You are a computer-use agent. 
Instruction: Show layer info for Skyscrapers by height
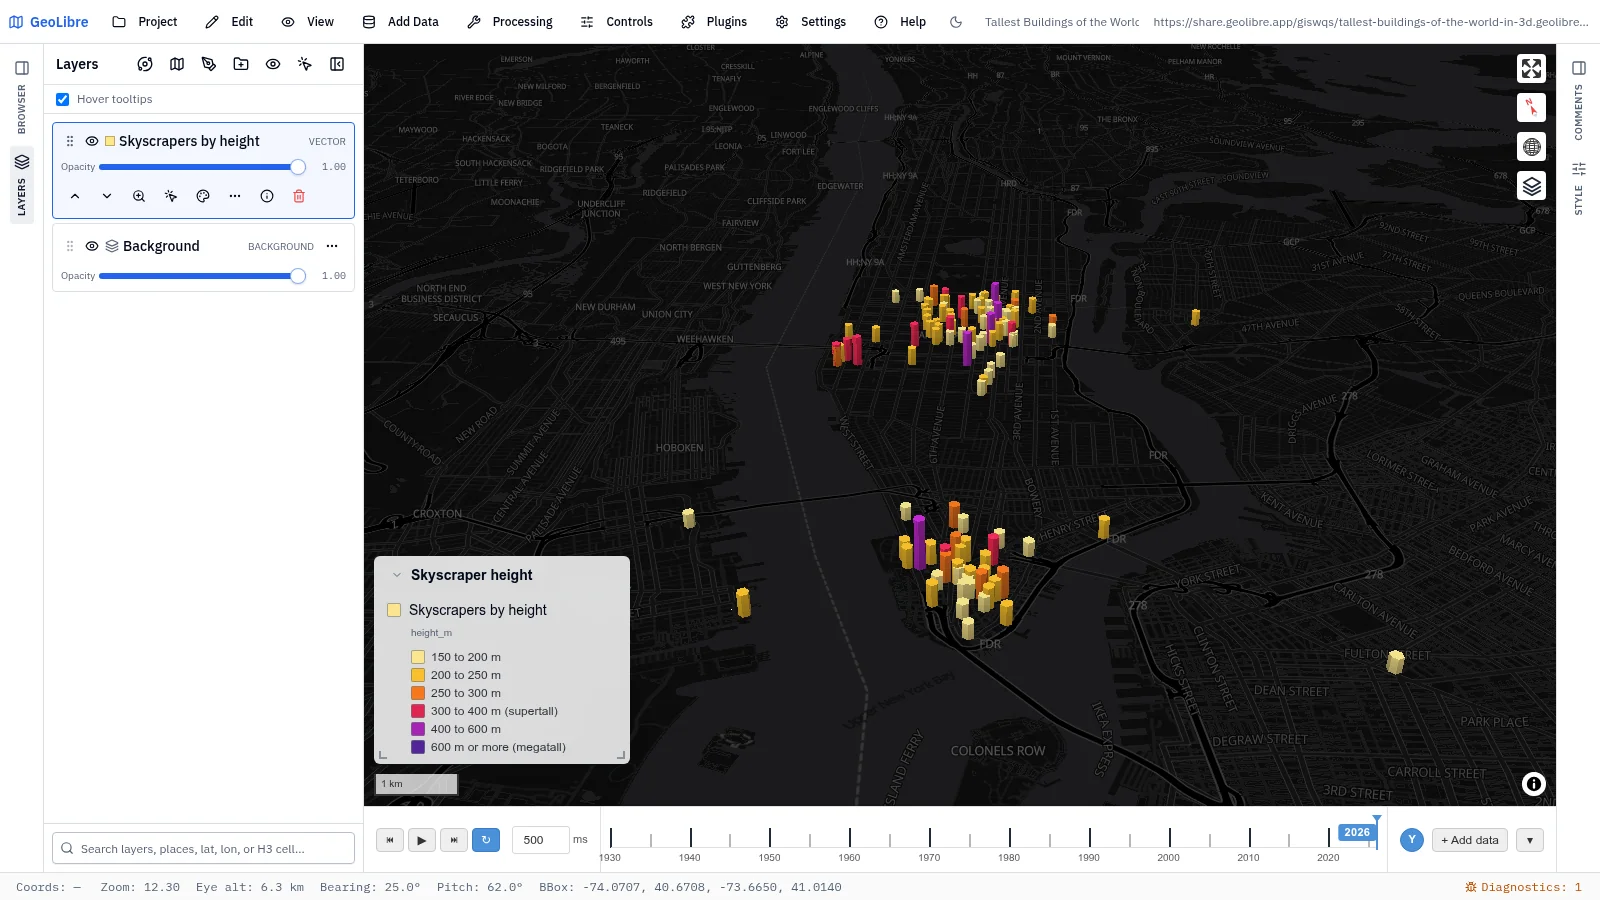coord(267,196)
